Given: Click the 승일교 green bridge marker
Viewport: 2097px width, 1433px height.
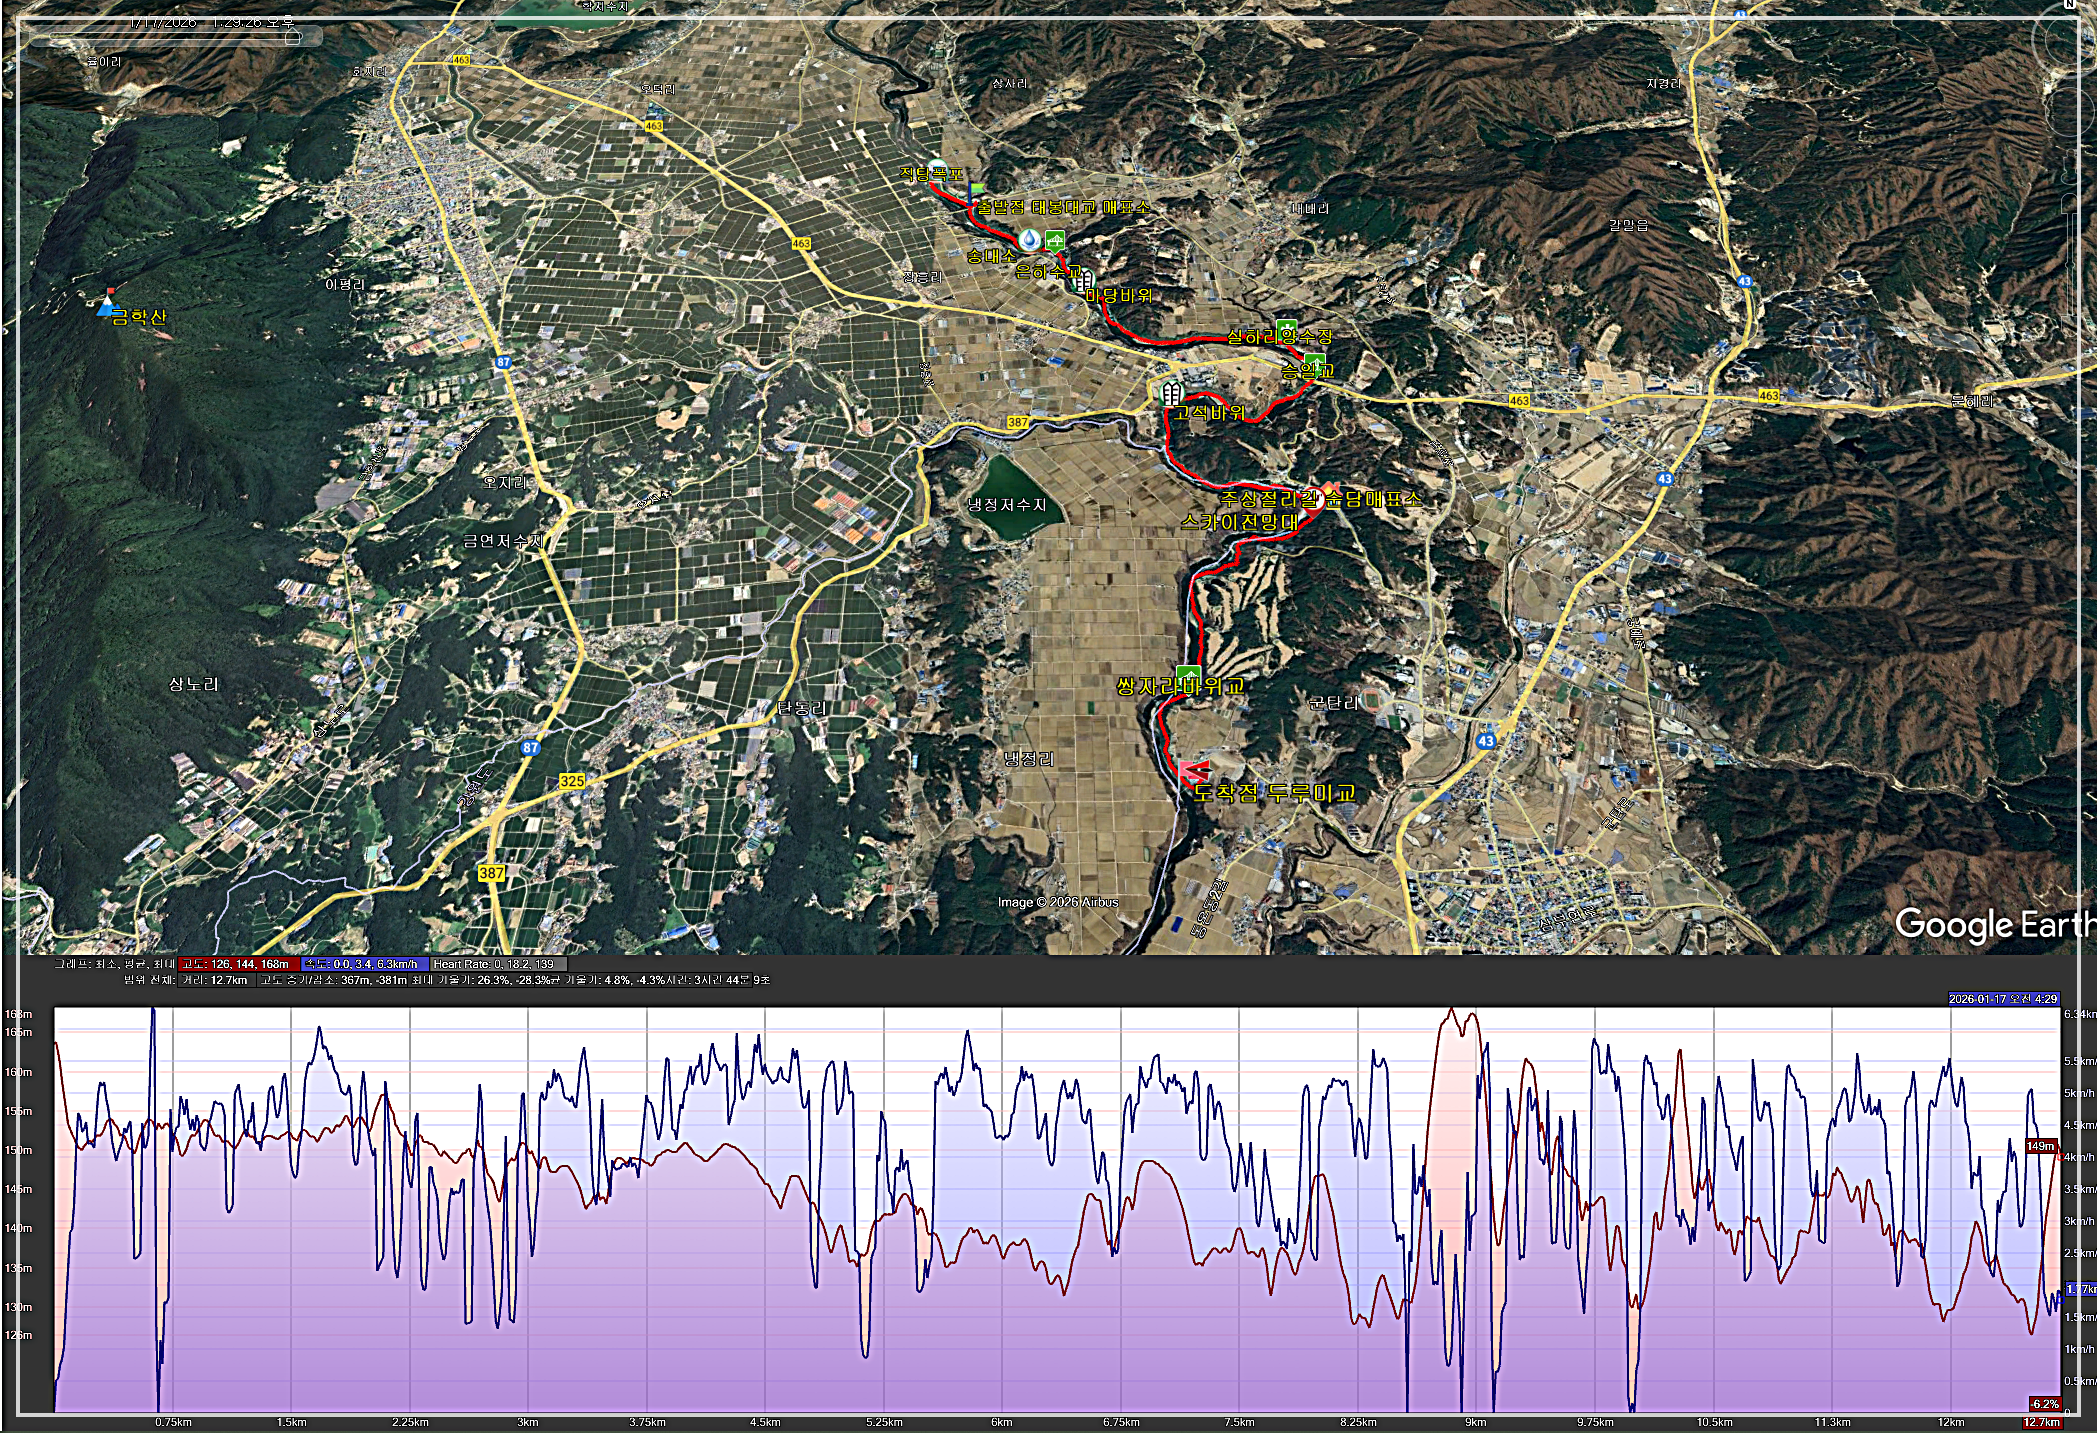Looking at the screenshot, I should pyautogui.click(x=1314, y=361).
